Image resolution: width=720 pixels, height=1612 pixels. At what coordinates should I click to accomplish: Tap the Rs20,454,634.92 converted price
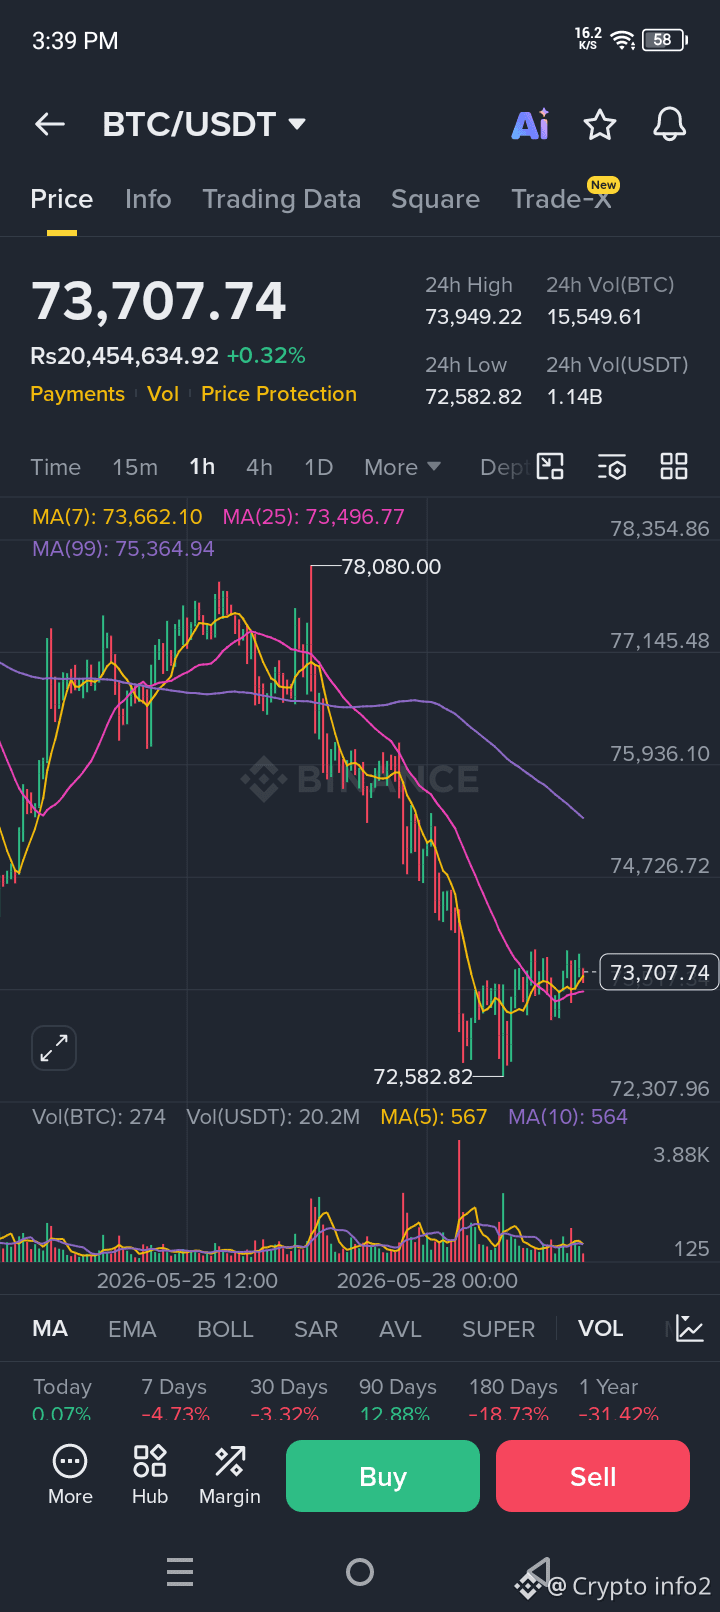coord(124,356)
